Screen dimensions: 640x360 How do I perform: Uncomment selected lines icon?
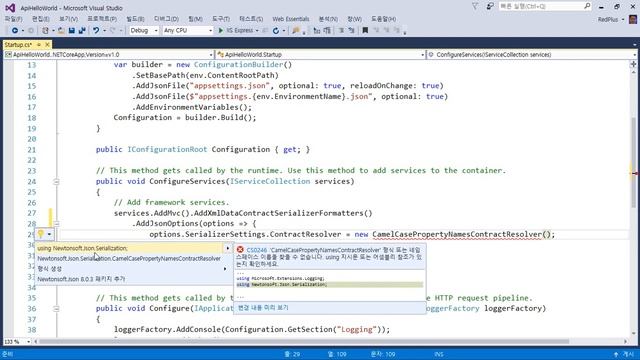(x=351, y=31)
